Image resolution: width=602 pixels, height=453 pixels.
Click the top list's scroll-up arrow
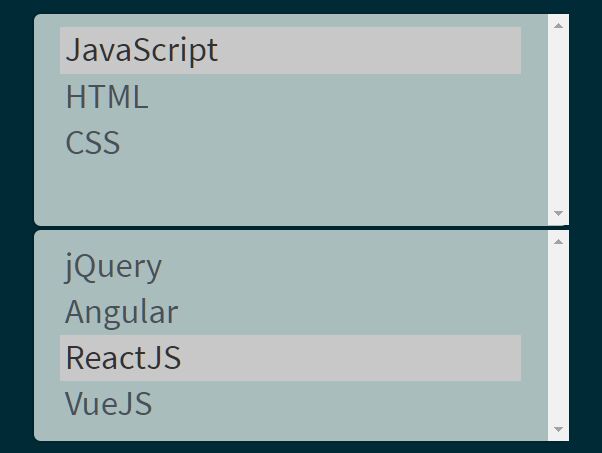point(558,26)
